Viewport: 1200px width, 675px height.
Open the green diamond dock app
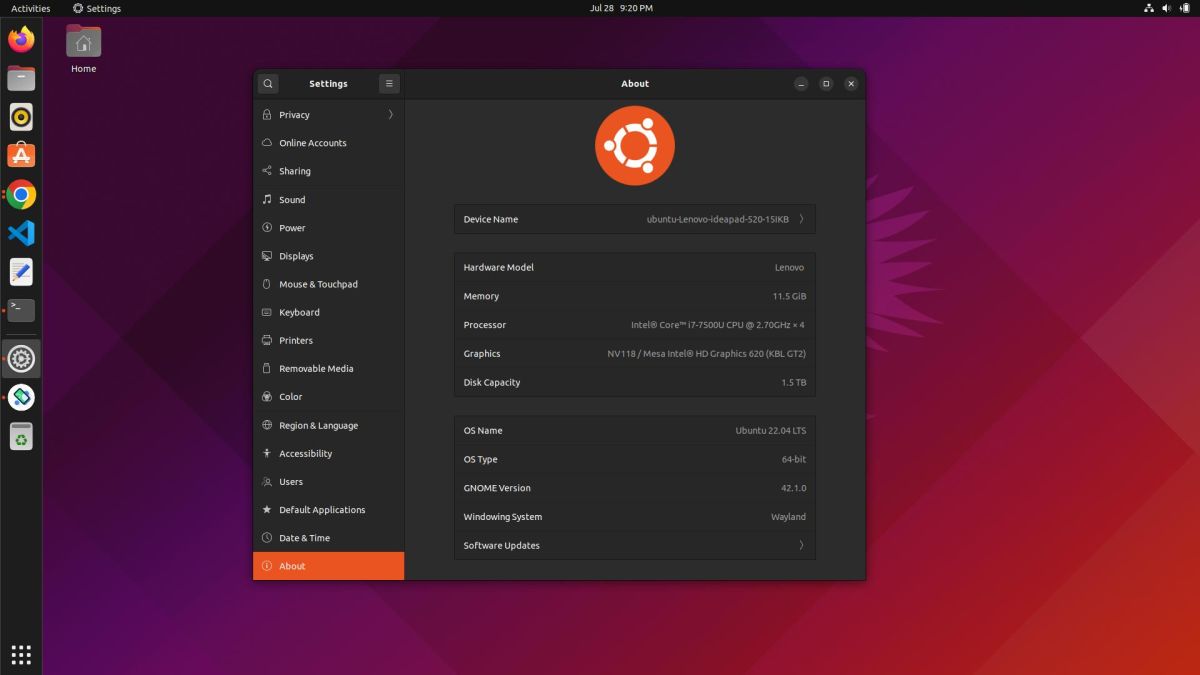pos(21,397)
